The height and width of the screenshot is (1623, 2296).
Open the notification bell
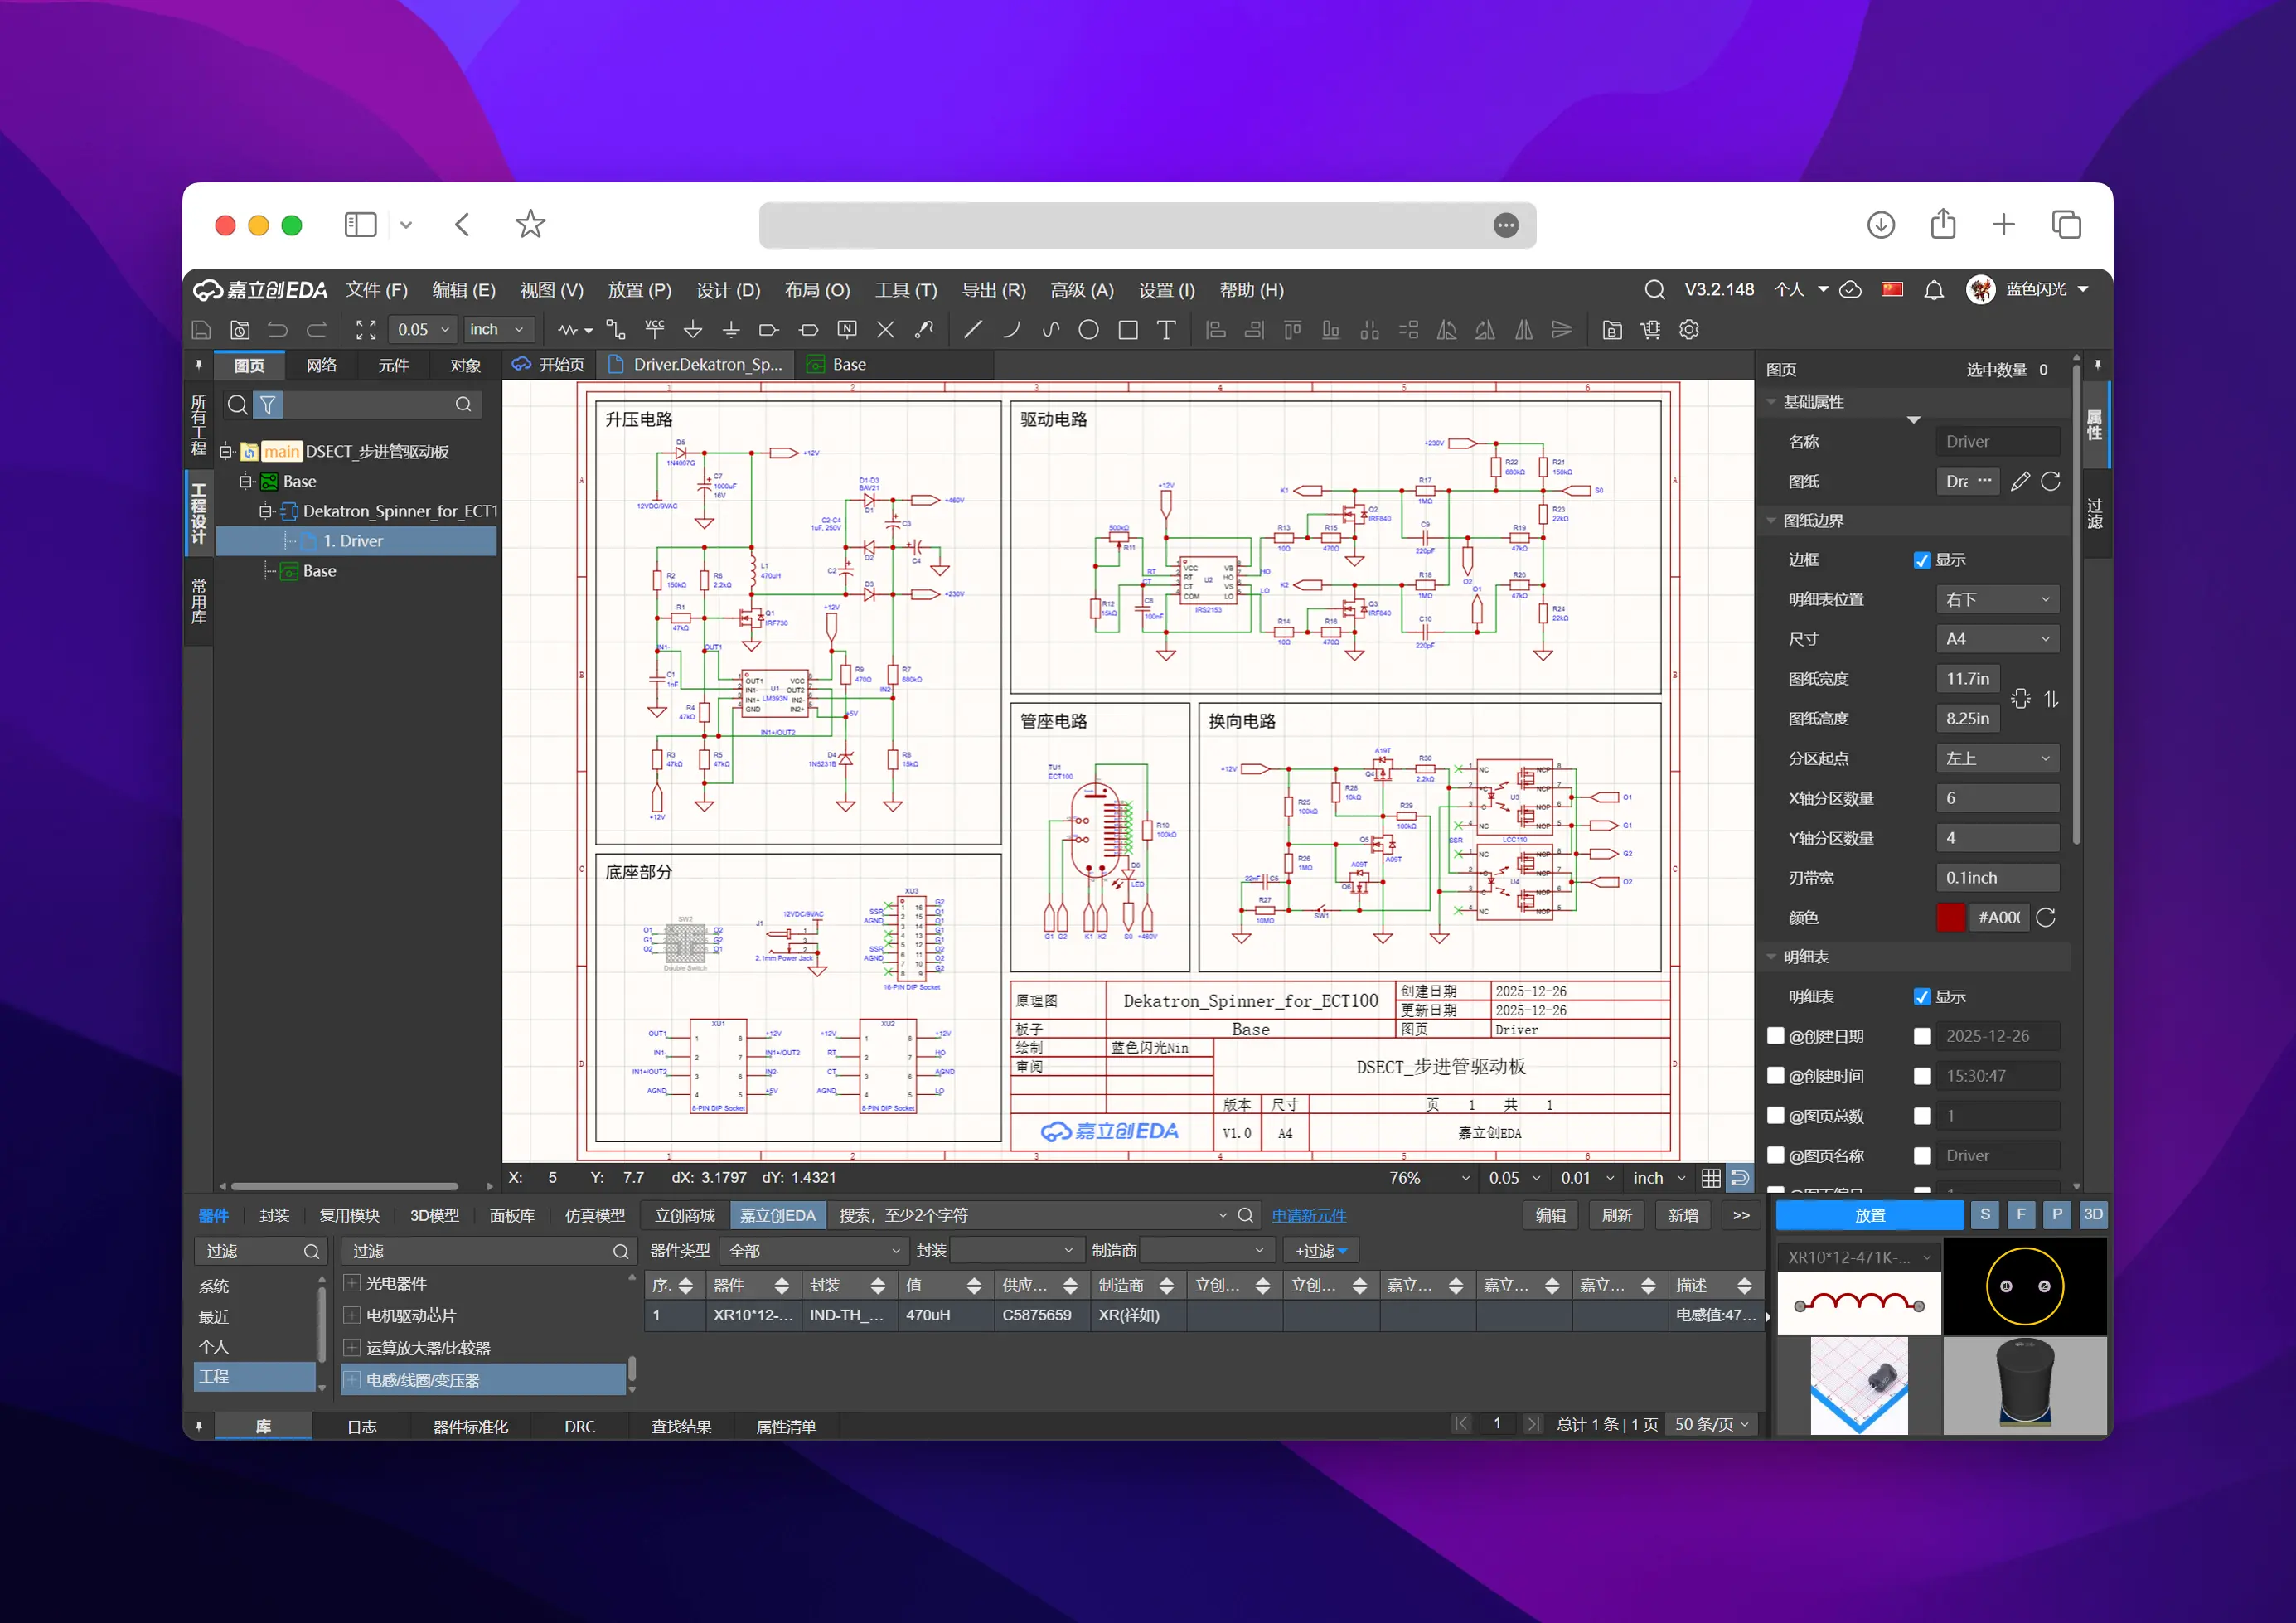pyautogui.click(x=1934, y=290)
